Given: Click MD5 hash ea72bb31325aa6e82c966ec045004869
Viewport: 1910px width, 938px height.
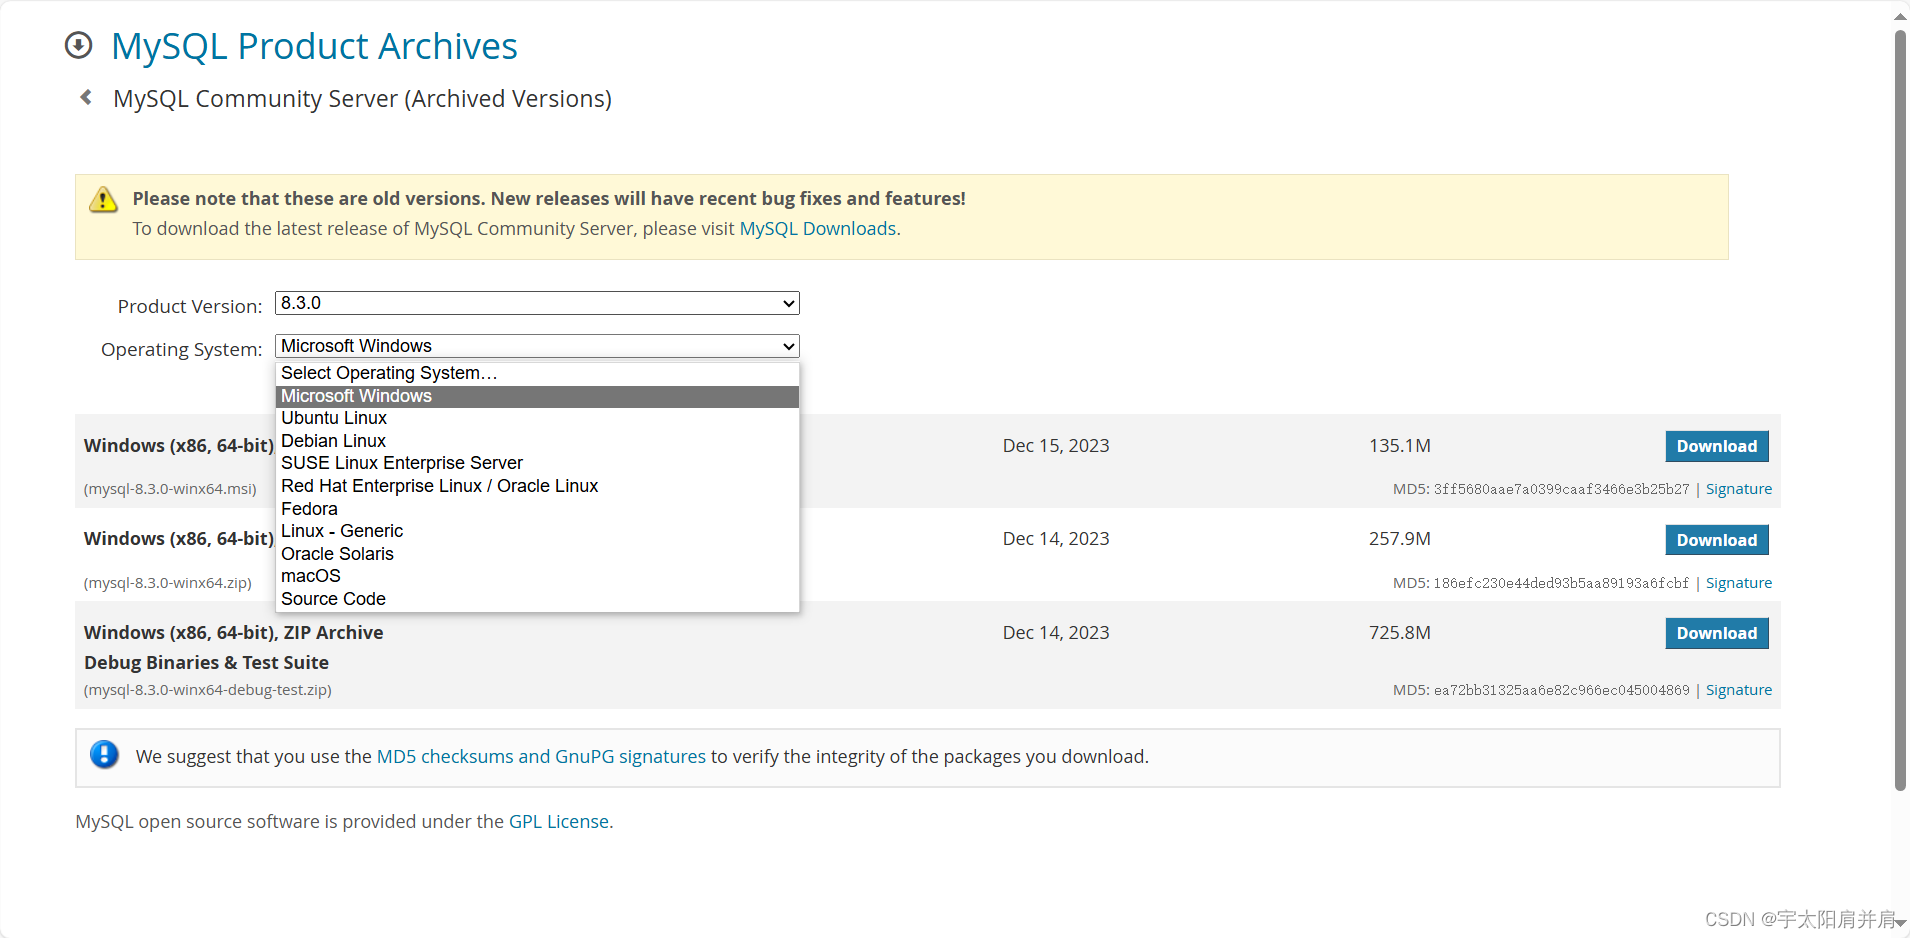Looking at the screenshot, I should [x=1562, y=690].
